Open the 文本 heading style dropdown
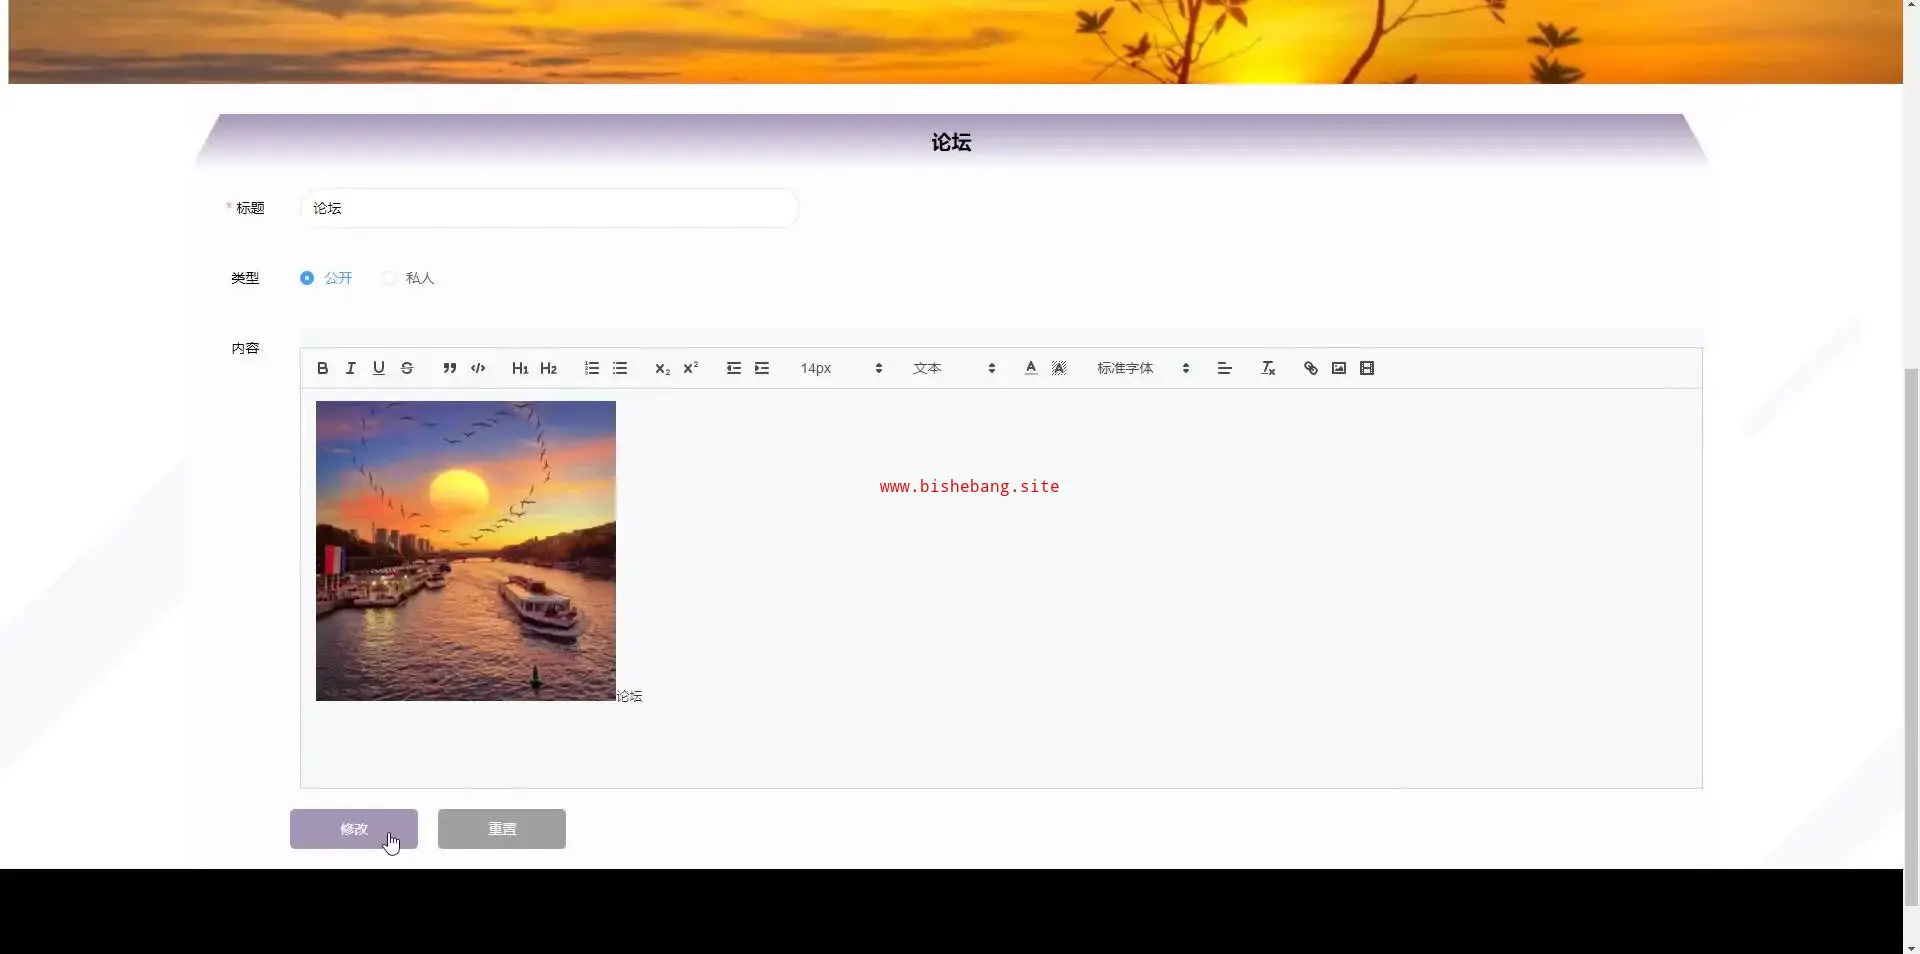Viewport: 1920px width, 954px height. 953,368
